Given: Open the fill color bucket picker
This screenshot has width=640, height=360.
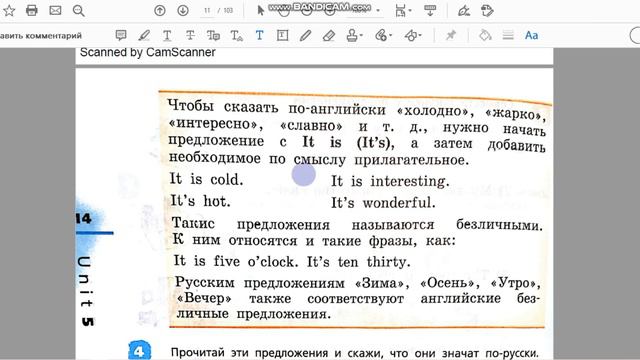Looking at the screenshot, I should 485,36.
